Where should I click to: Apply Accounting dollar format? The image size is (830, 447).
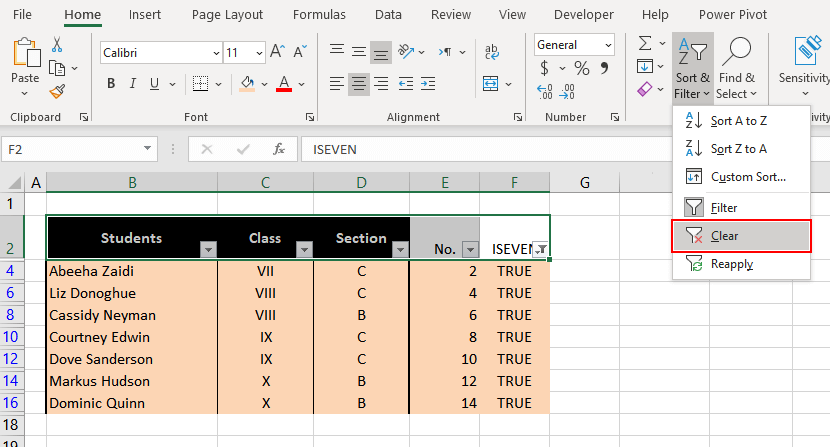(x=544, y=68)
